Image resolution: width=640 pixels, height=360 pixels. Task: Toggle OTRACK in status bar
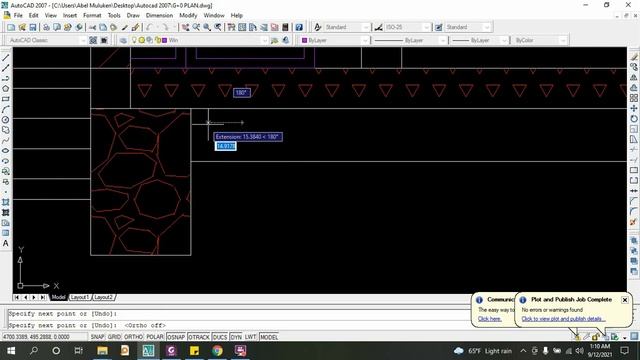(x=199, y=337)
